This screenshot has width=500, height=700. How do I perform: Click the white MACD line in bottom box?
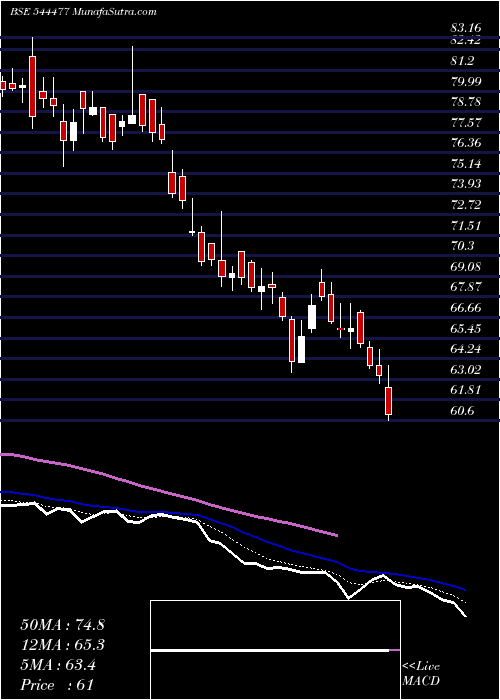[270, 651]
